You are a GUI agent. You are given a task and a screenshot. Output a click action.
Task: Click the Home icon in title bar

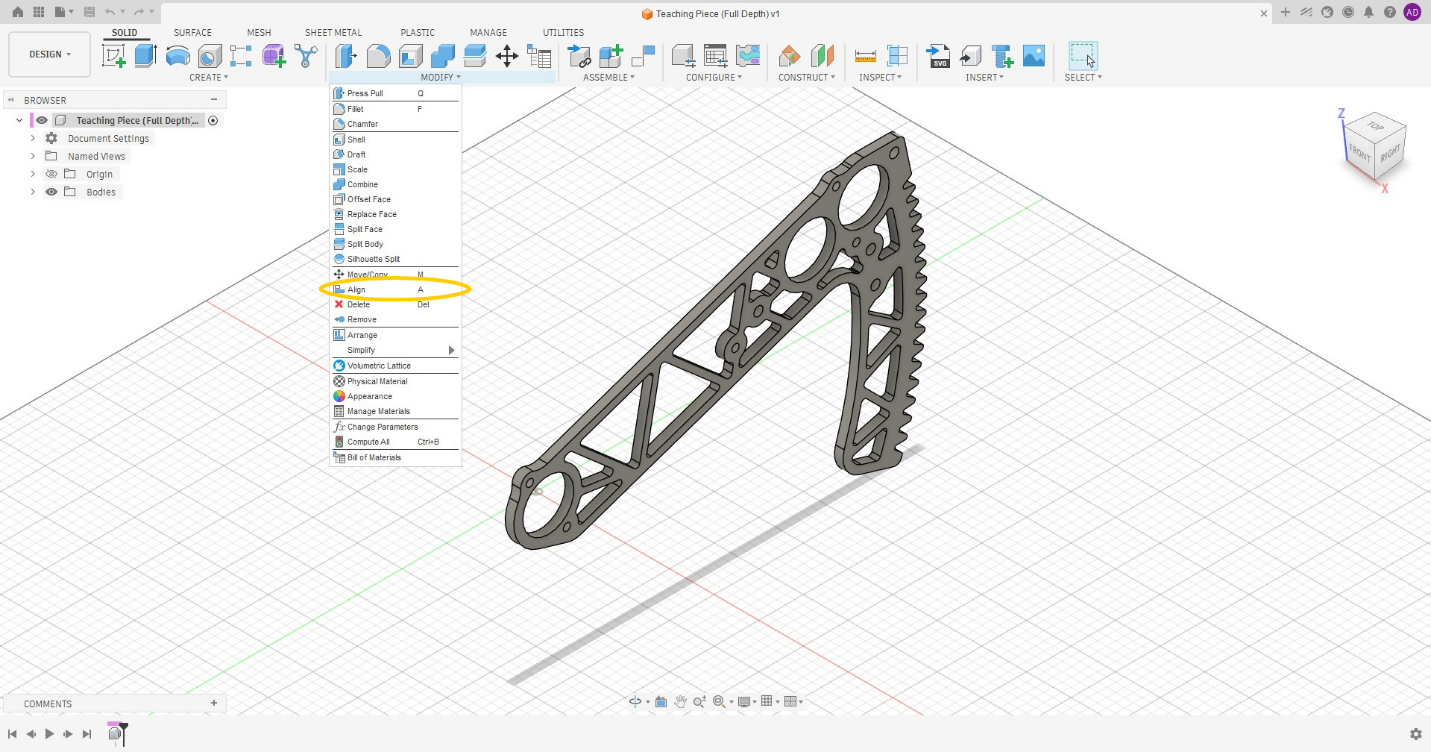pos(17,12)
